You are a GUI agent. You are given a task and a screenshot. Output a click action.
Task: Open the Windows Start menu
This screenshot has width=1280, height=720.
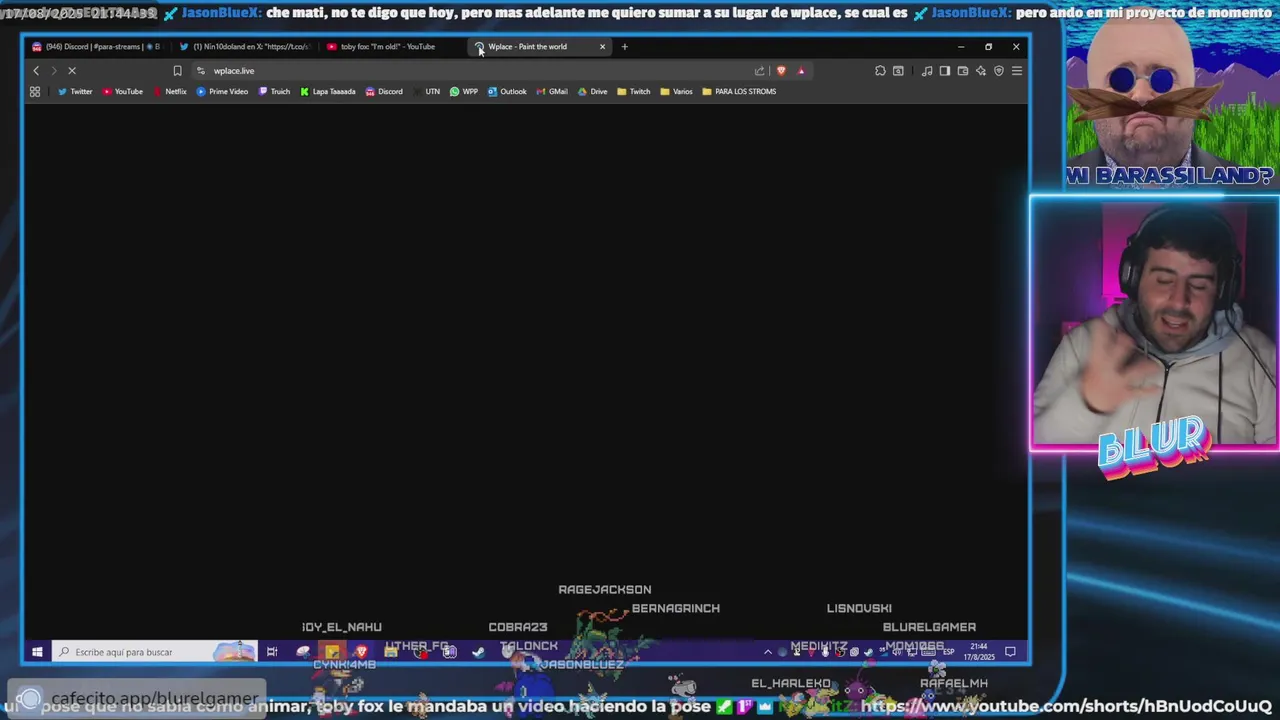tap(37, 652)
